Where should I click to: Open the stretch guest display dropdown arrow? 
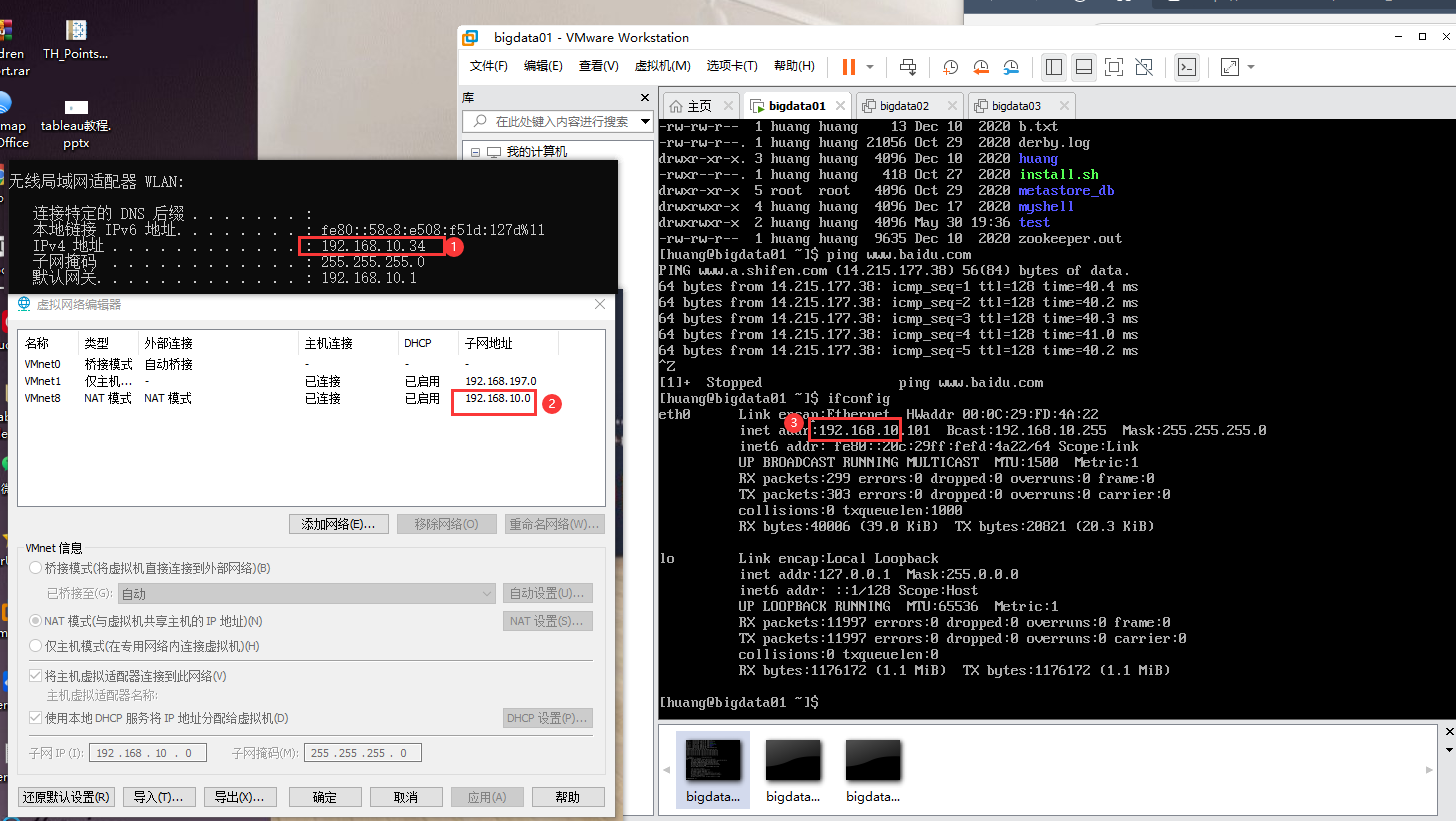point(1249,67)
